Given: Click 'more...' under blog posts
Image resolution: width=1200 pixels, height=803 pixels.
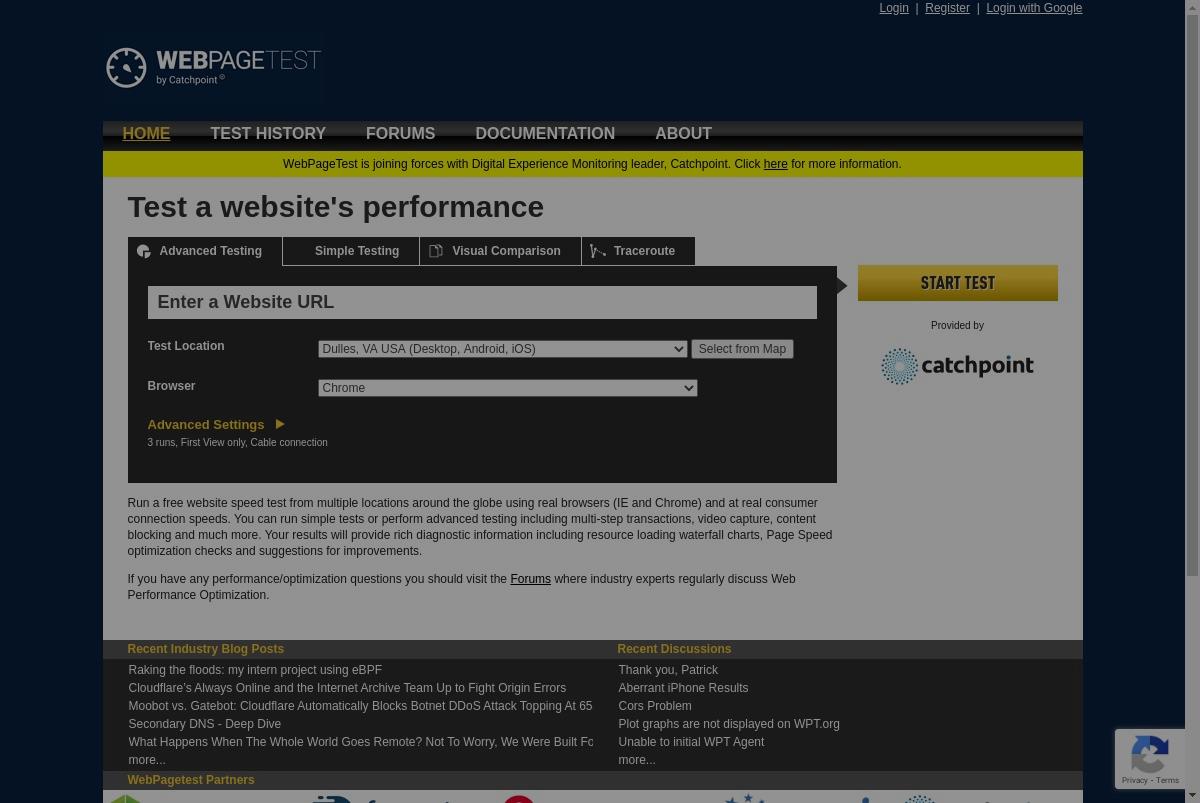Looking at the screenshot, I should coord(147,760).
